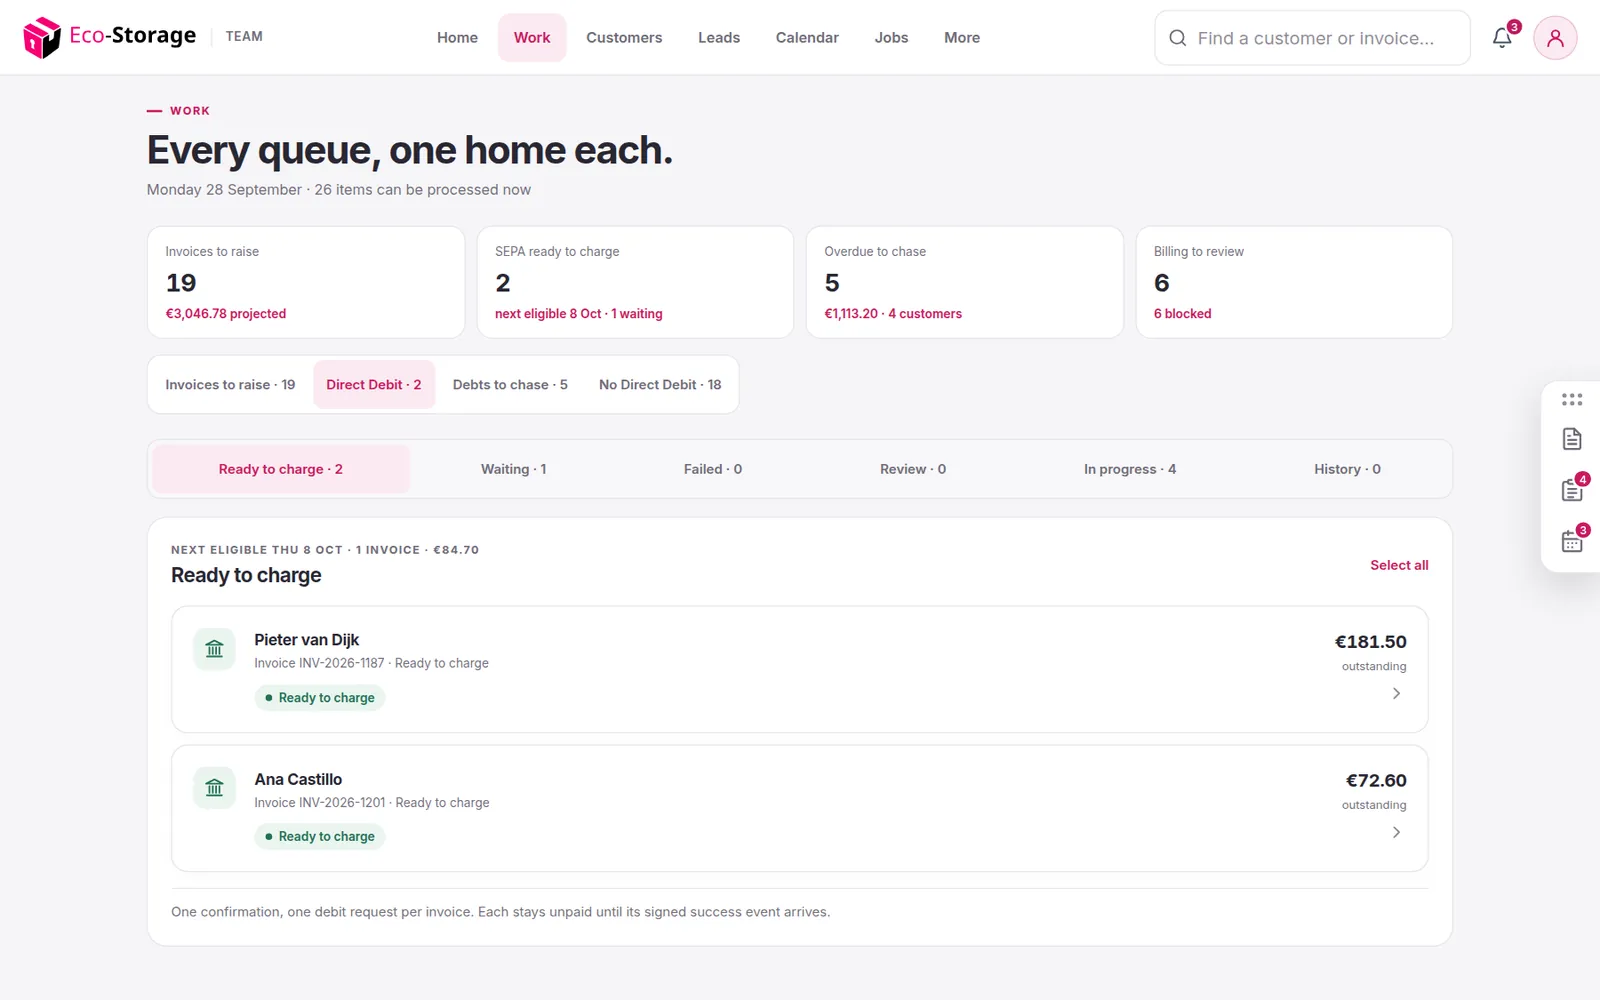1600x1000 pixels.
Task: Expand Pieter van Dijk invoice chevron
Action: click(x=1397, y=693)
